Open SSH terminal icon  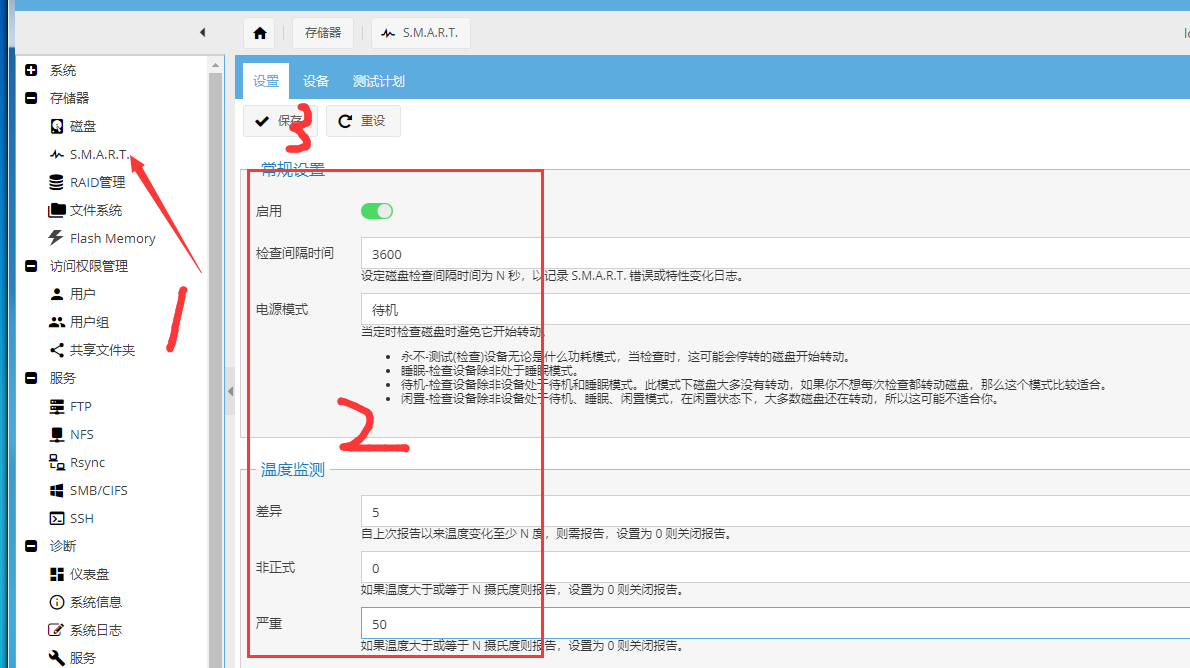pyautogui.click(x=57, y=518)
